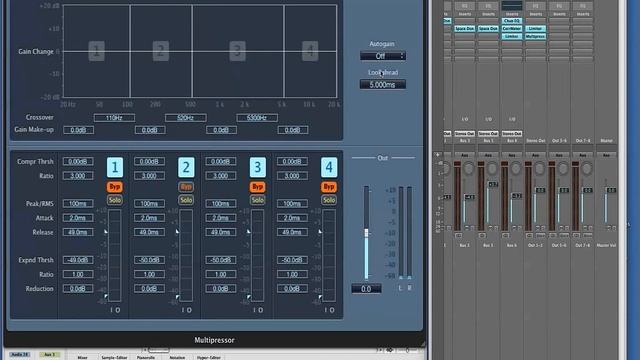
Task: Open the highlighted EQ thumbnail on Bus 6
Action: (x=512, y=6)
